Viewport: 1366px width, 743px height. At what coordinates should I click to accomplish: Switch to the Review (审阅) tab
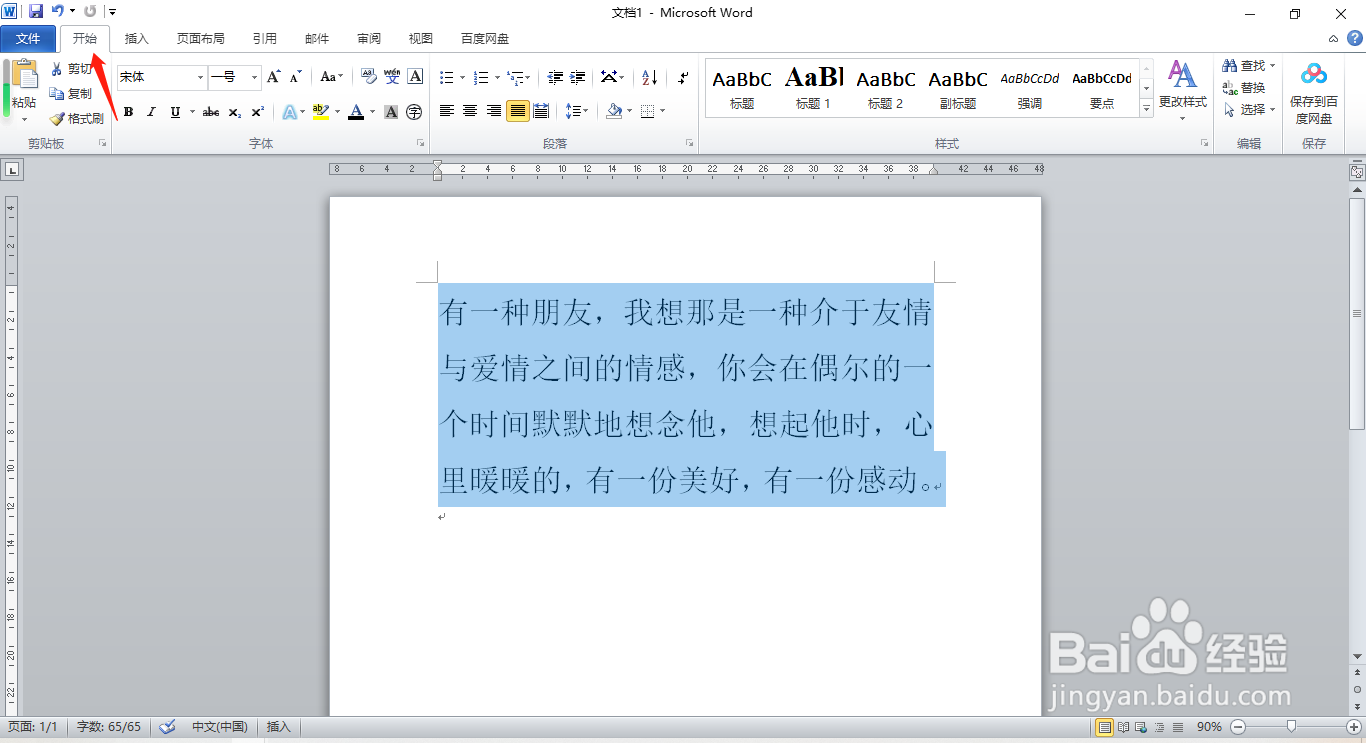click(369, 39)
